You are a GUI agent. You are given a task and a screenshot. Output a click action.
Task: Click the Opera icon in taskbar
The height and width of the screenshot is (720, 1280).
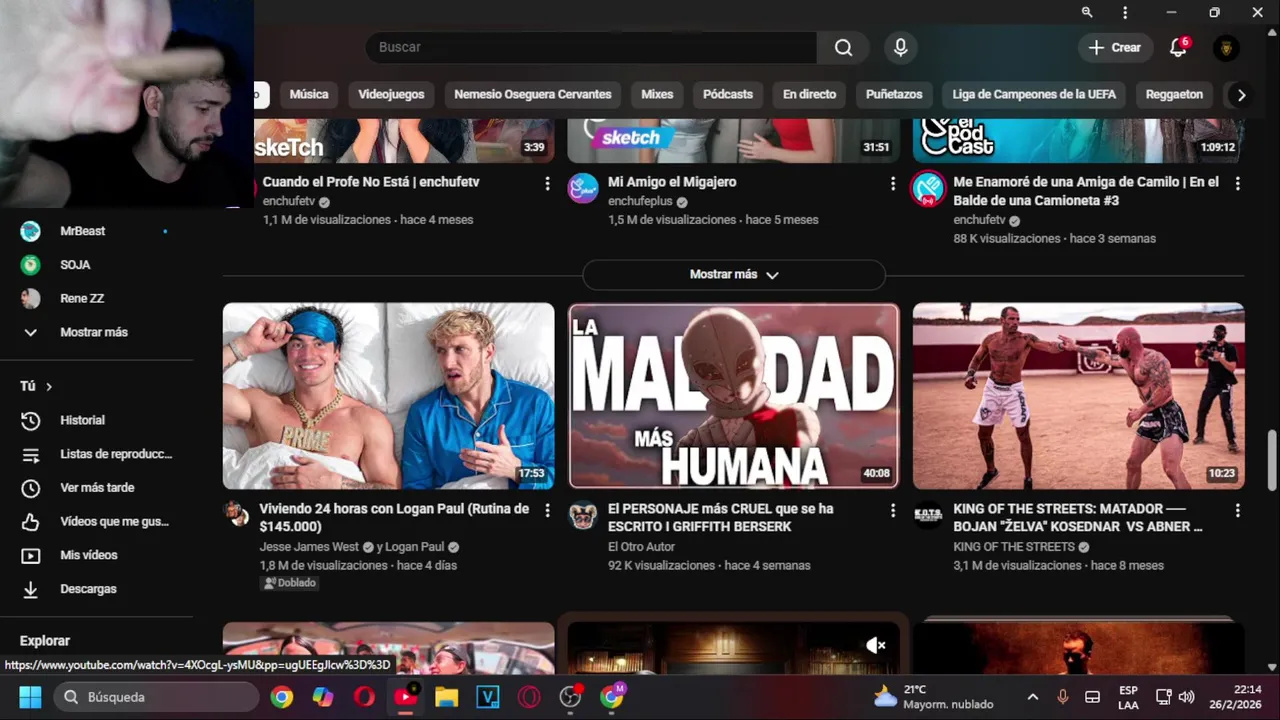[x=364, y=697]
